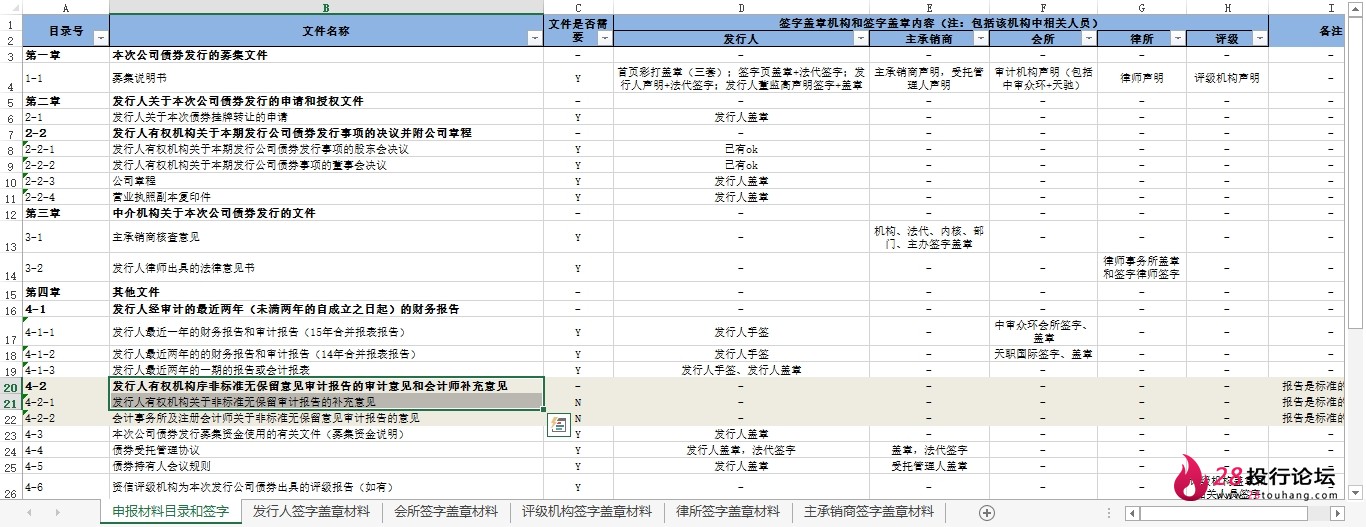Click the 签字盖章机构和签字盖章内容 merged header cell
1366x527 pixels.
pos(940,22)
